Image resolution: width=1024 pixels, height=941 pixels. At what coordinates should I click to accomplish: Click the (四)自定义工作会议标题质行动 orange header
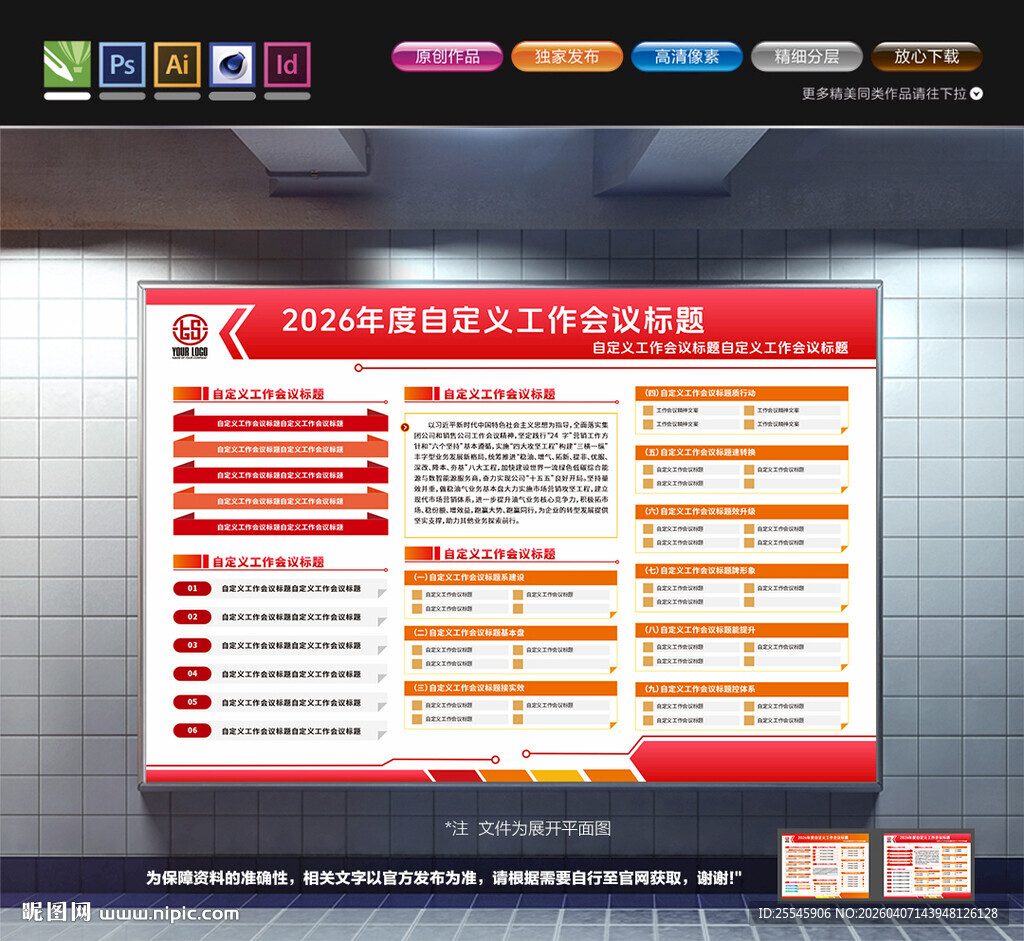point(742,393)
